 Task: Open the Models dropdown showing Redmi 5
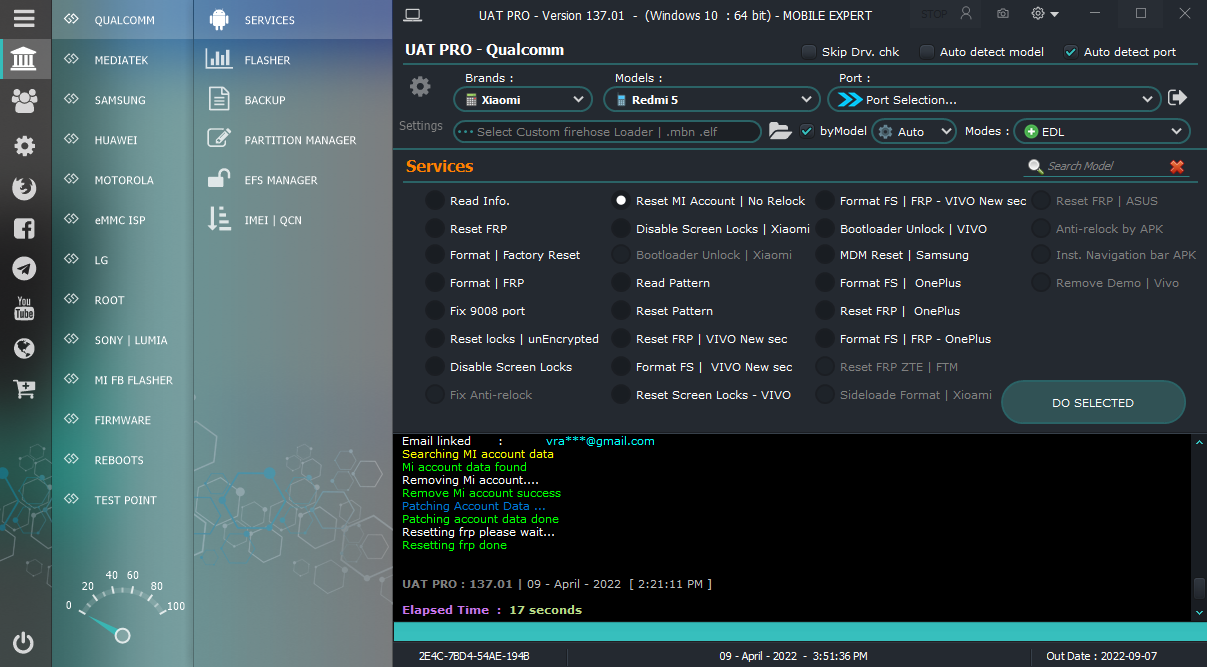point(711,99)
